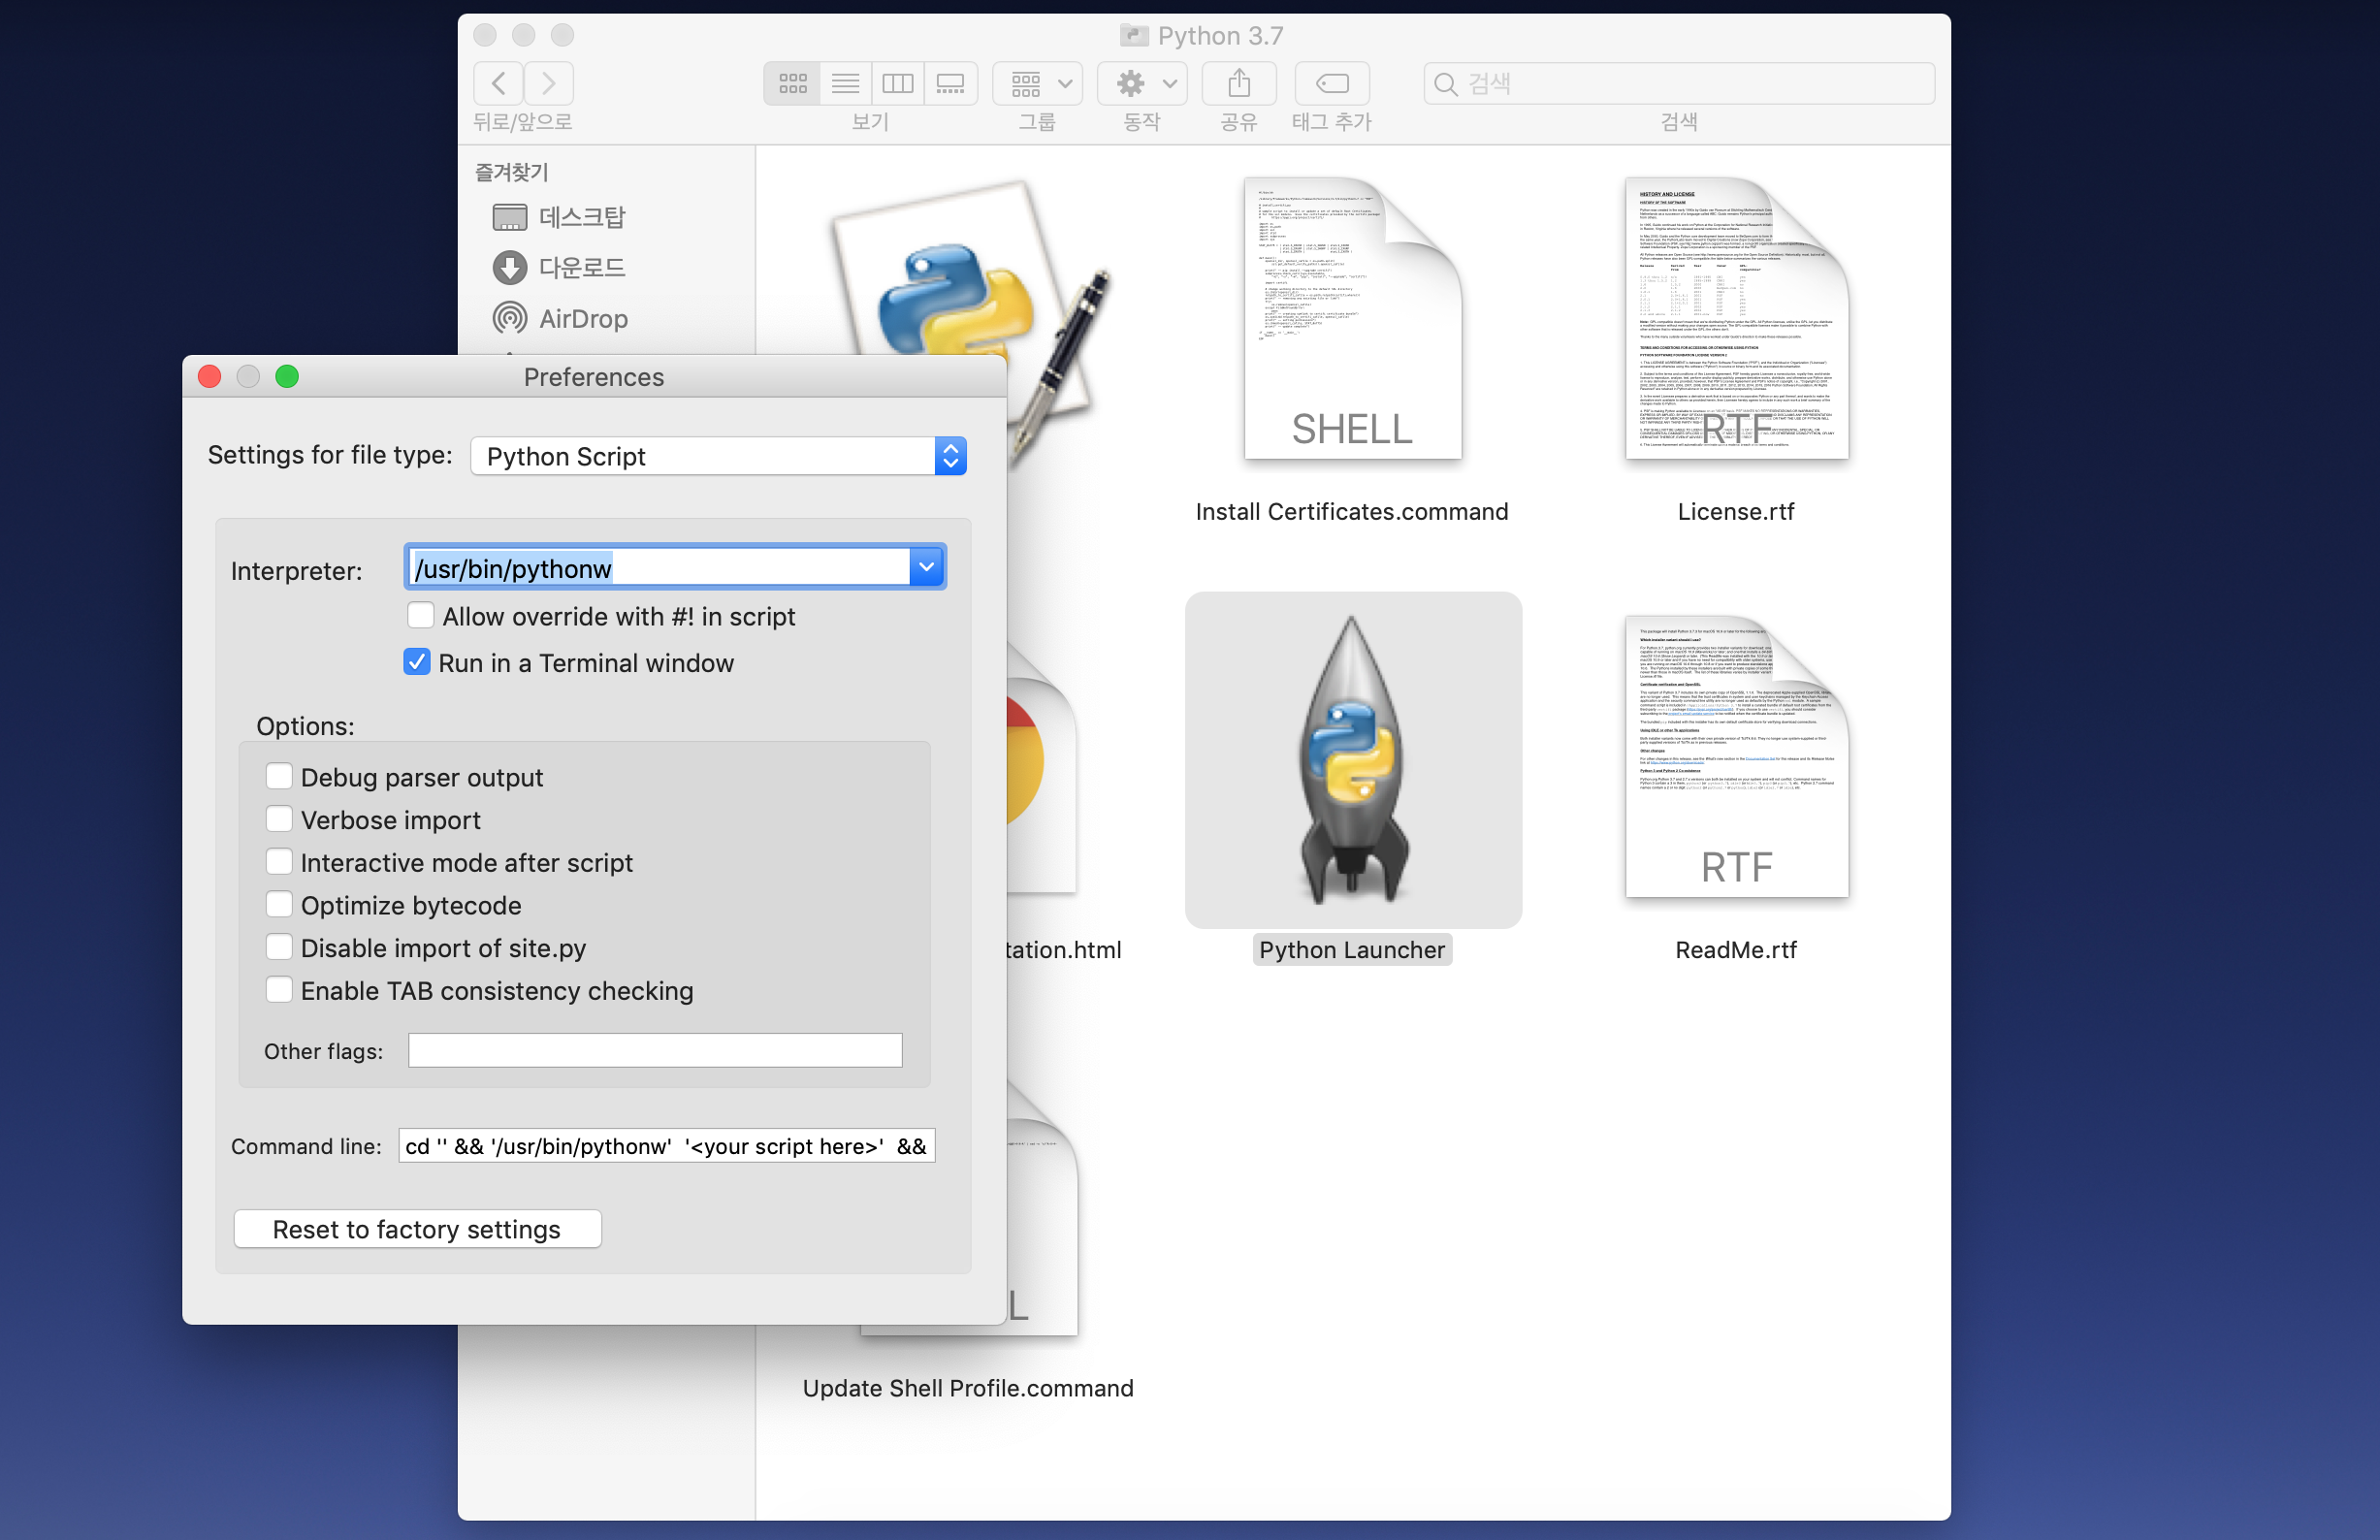Open the action gear menu
Viewport: 2380px width, 1540px height.
coord(1142,83)
